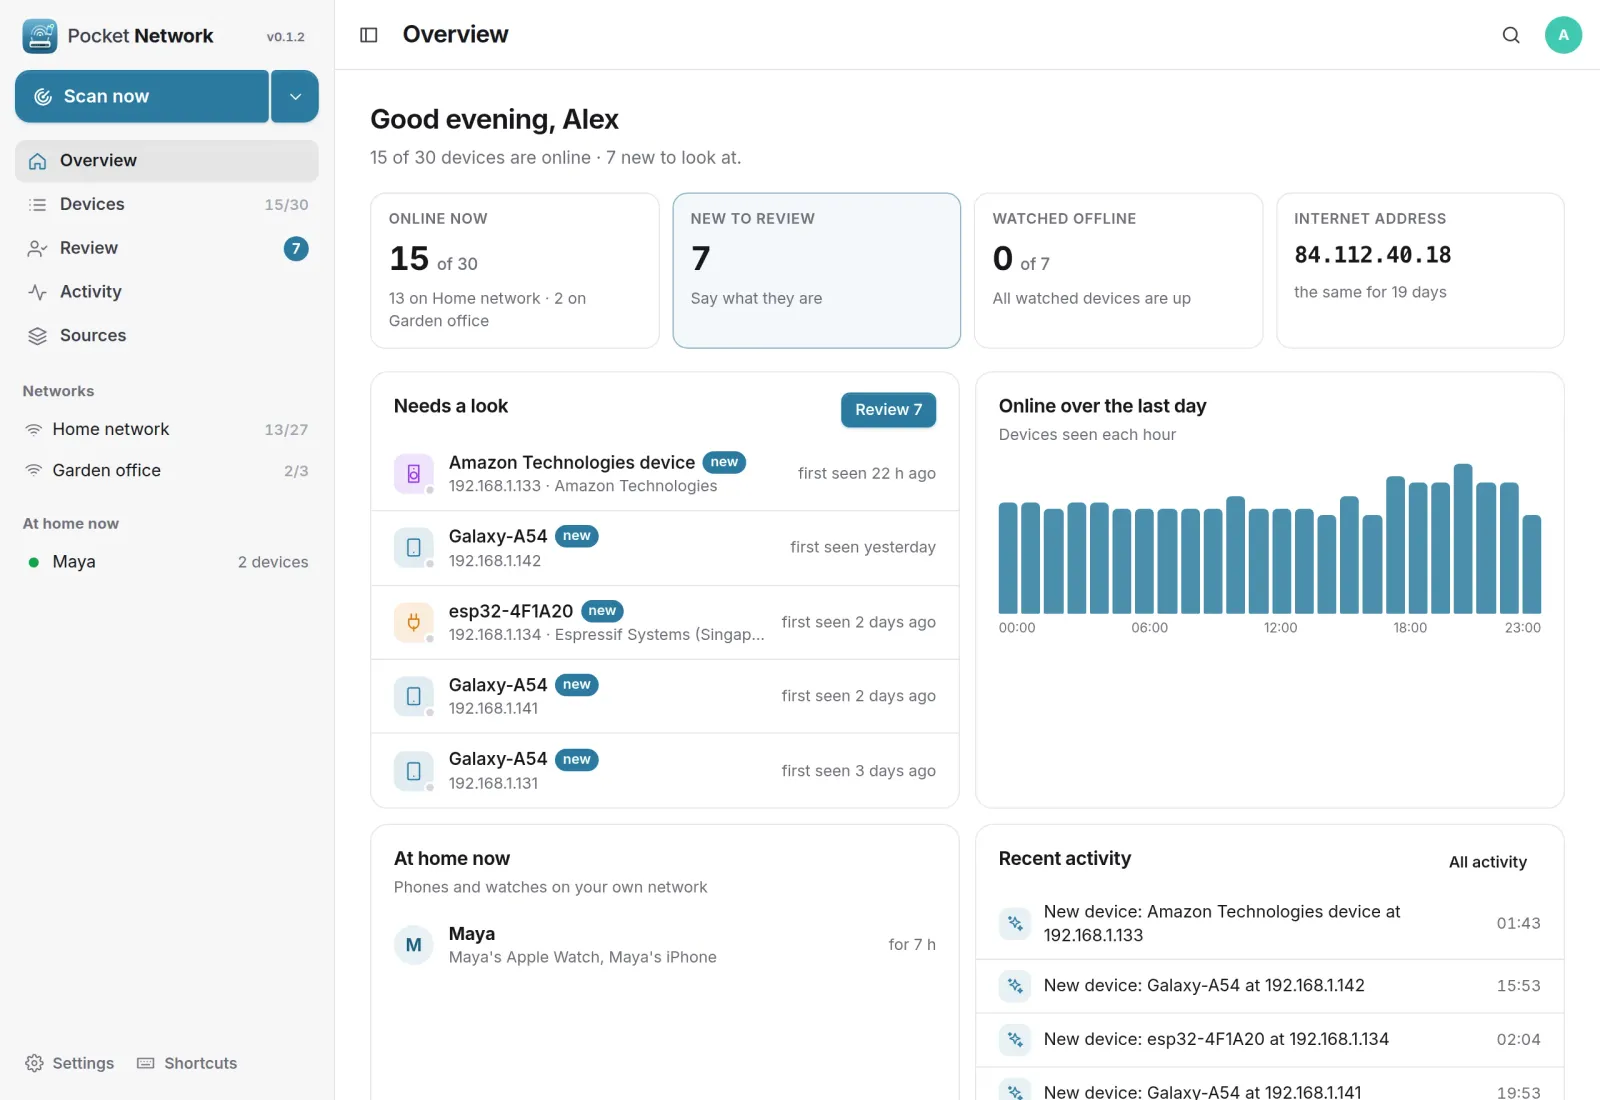Click the v0.1.2 version label
This screenshot has width=1600, height=1100.
click(x=286, y=37)
